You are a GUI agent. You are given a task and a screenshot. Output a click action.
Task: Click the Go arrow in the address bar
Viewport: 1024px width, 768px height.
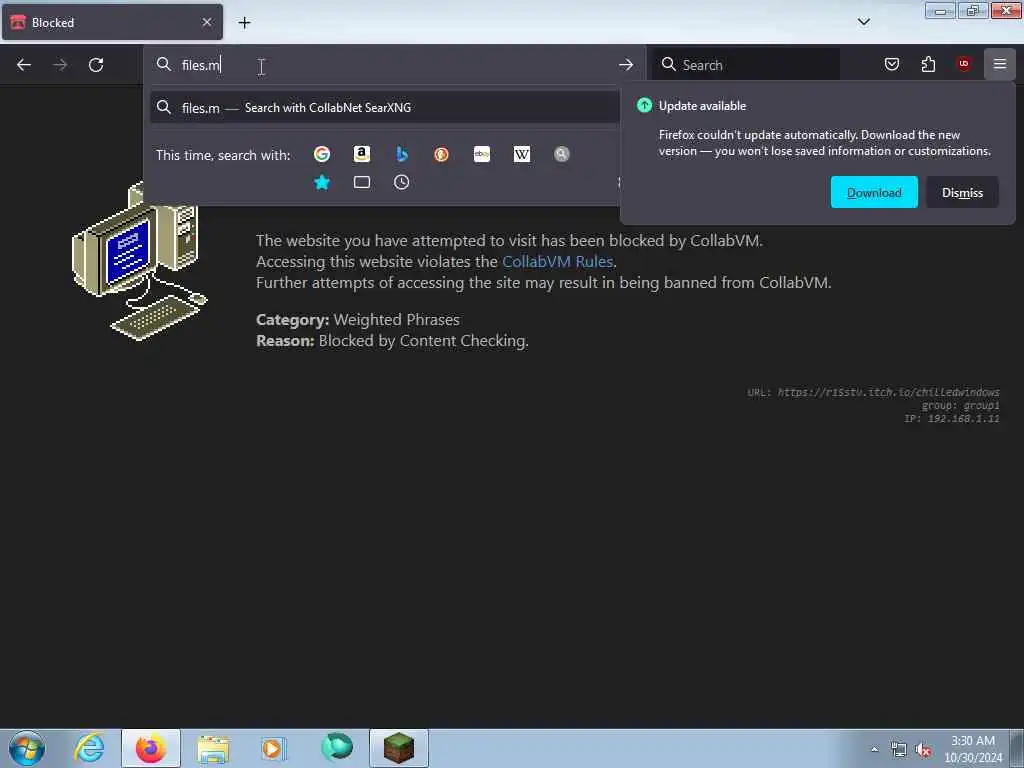626,65
